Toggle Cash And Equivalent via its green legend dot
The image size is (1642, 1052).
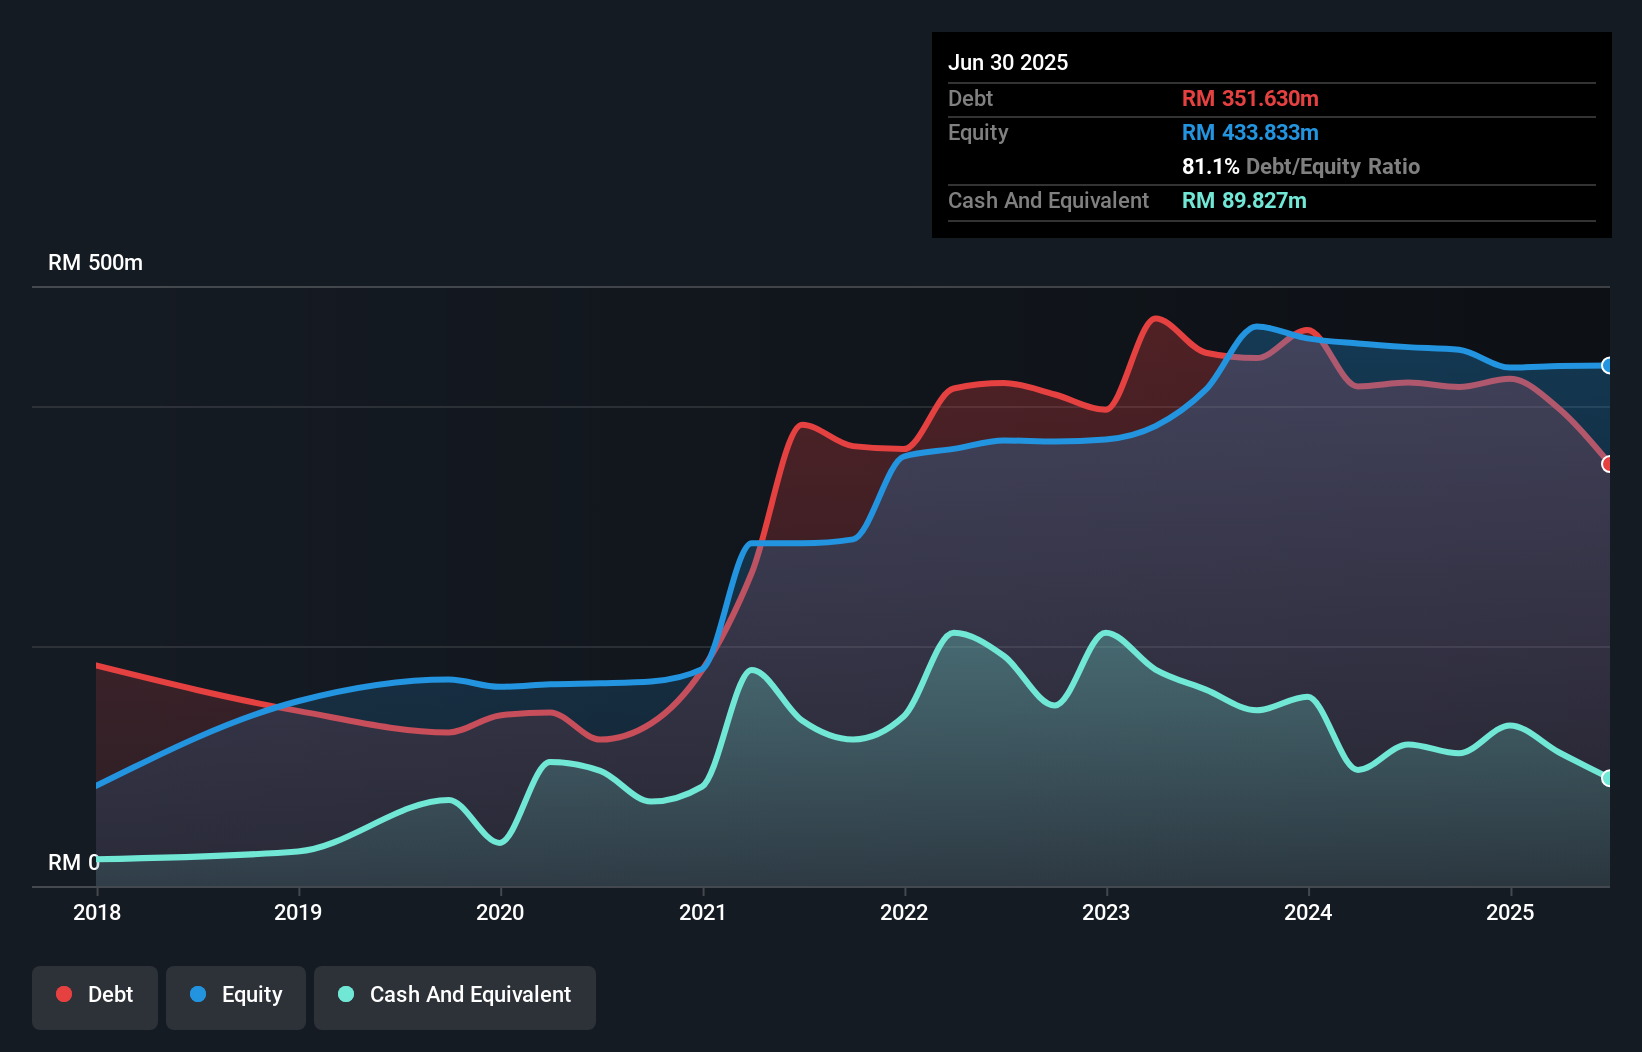click(344, 994)
